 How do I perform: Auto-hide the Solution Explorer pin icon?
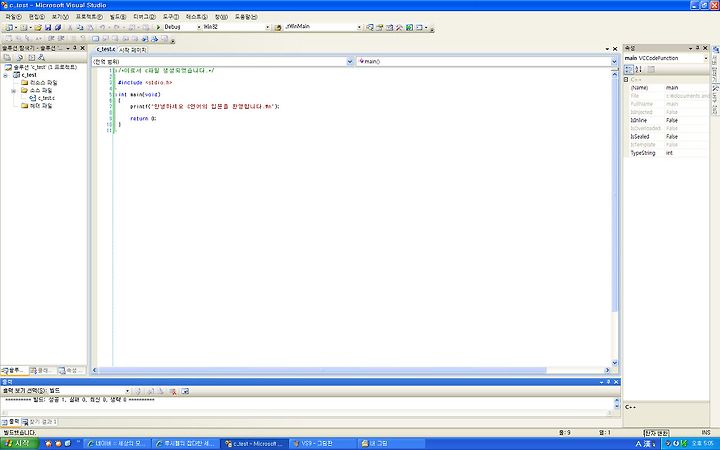click(x=75, y=48)
